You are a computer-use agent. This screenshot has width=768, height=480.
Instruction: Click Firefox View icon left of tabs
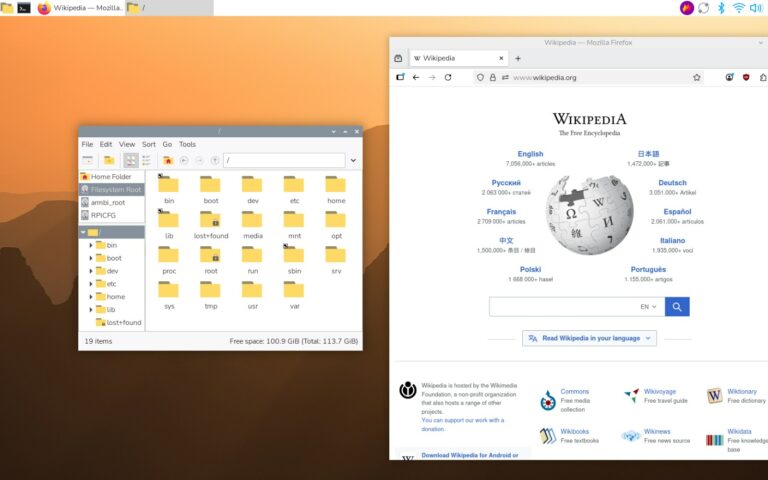point(398,58)
